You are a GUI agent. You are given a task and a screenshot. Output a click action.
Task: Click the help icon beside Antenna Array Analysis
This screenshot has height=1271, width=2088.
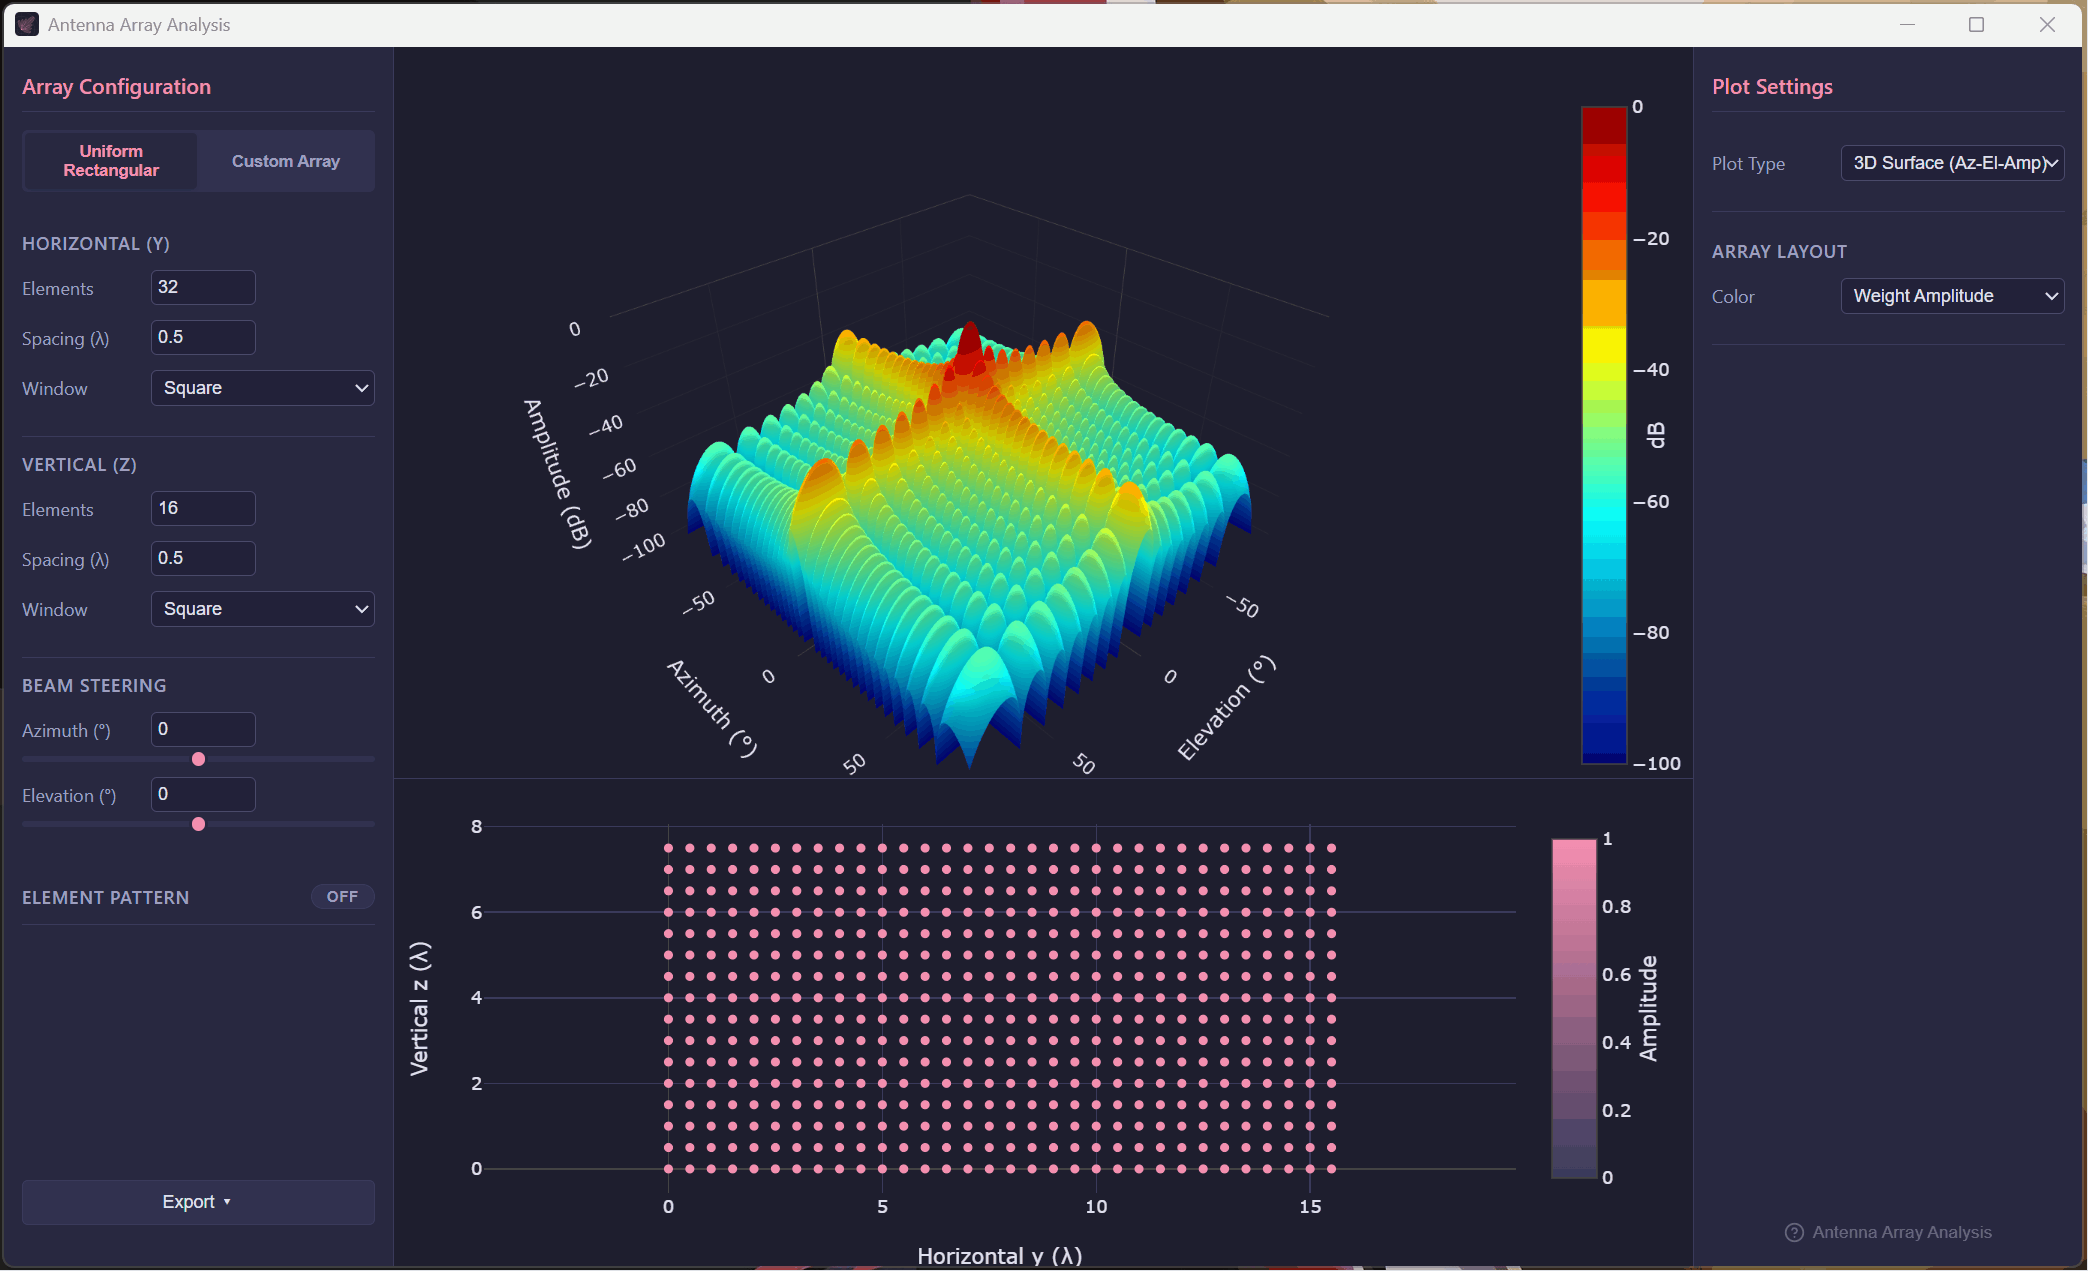[1794, 1232]
